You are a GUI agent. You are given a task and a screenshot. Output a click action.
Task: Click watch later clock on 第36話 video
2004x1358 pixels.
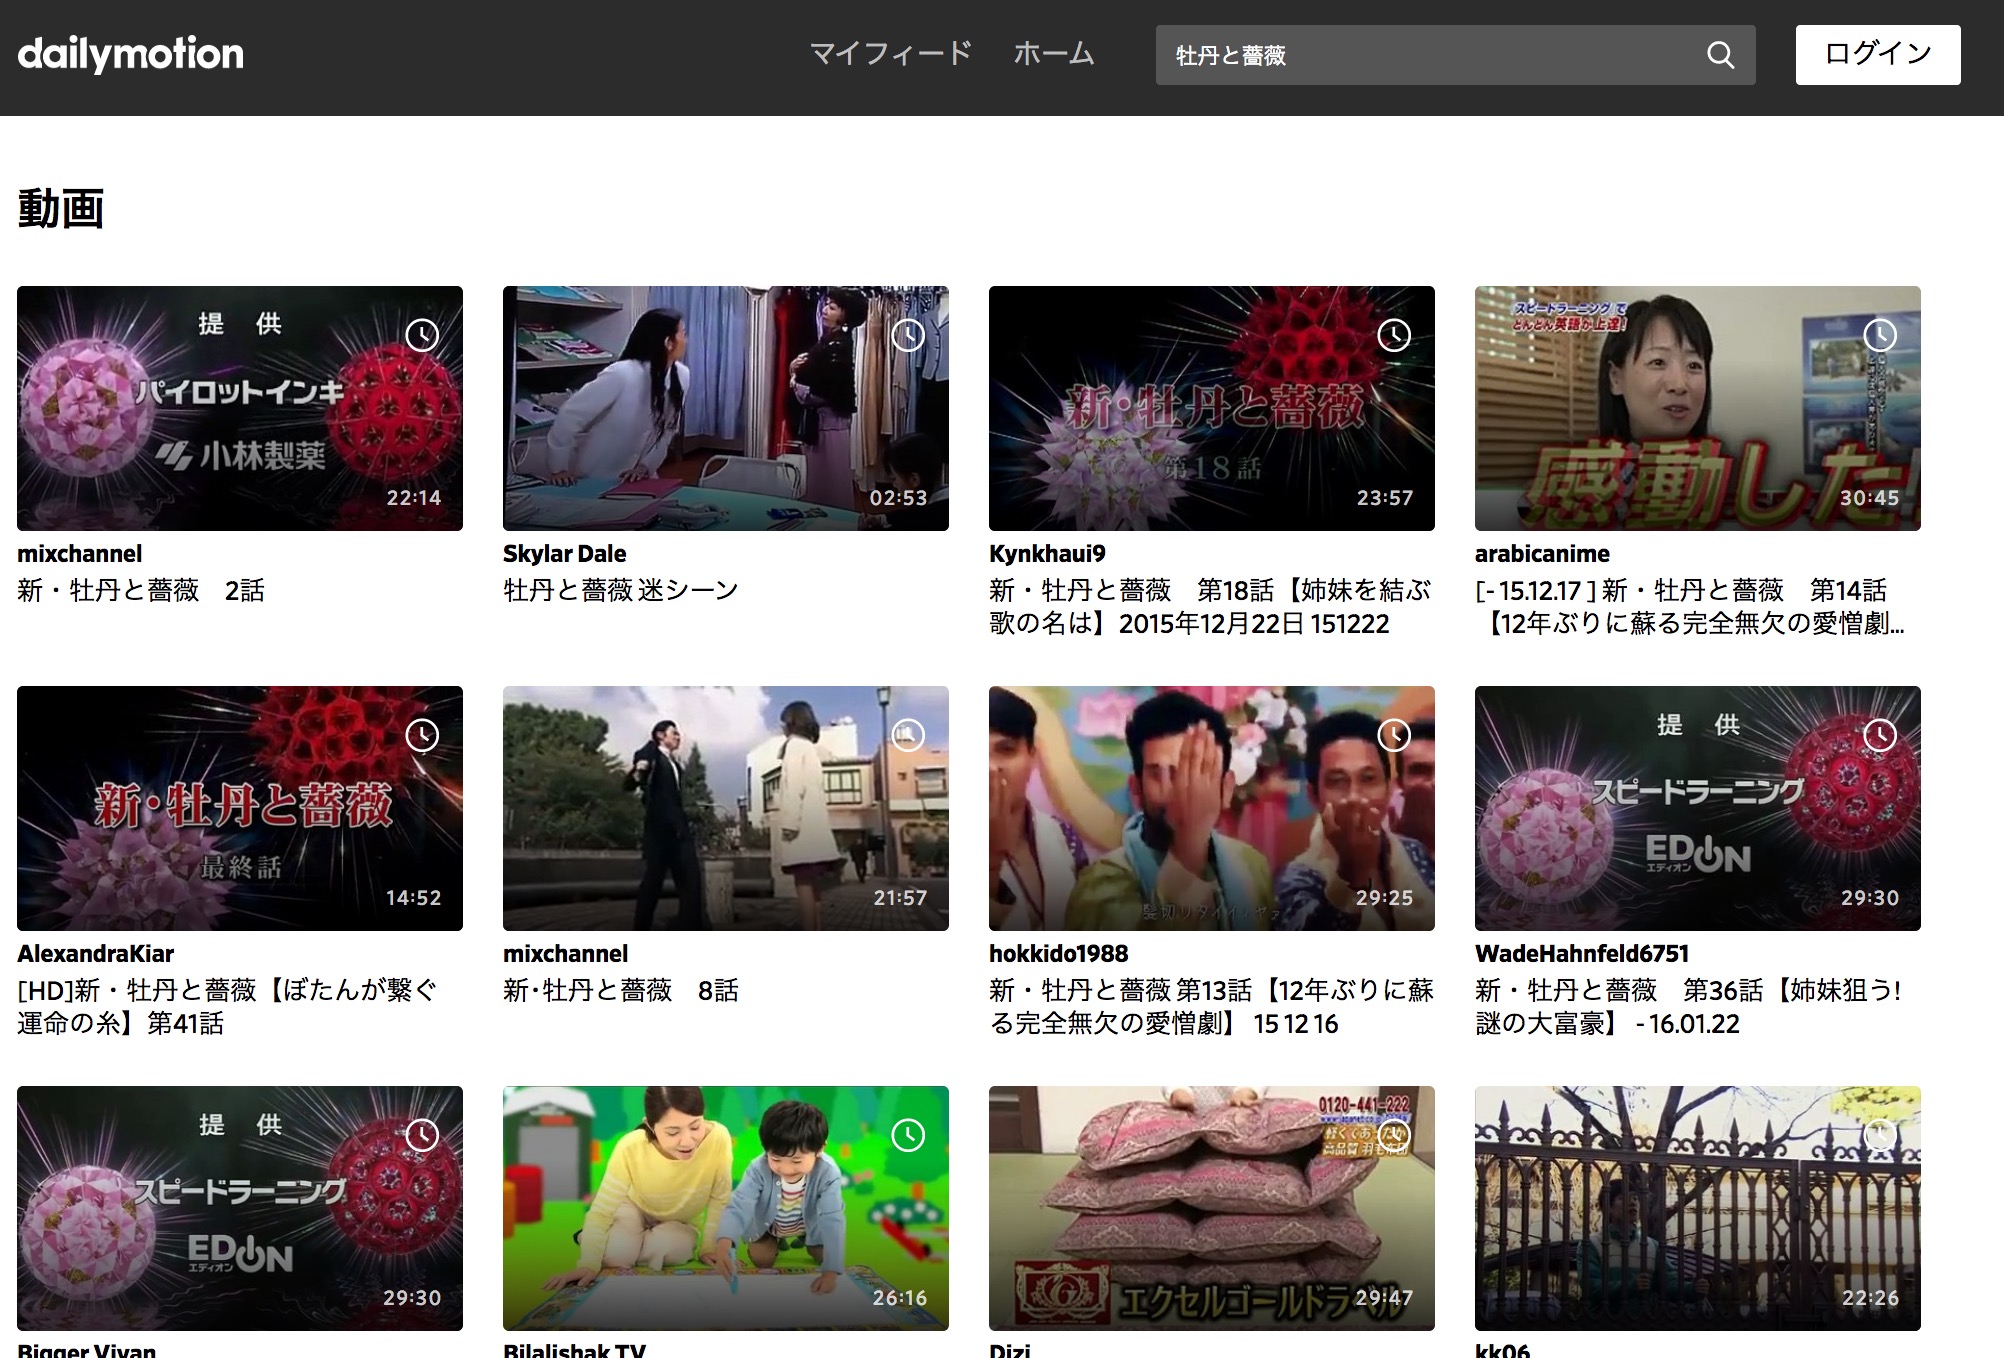click(1880, 735)
